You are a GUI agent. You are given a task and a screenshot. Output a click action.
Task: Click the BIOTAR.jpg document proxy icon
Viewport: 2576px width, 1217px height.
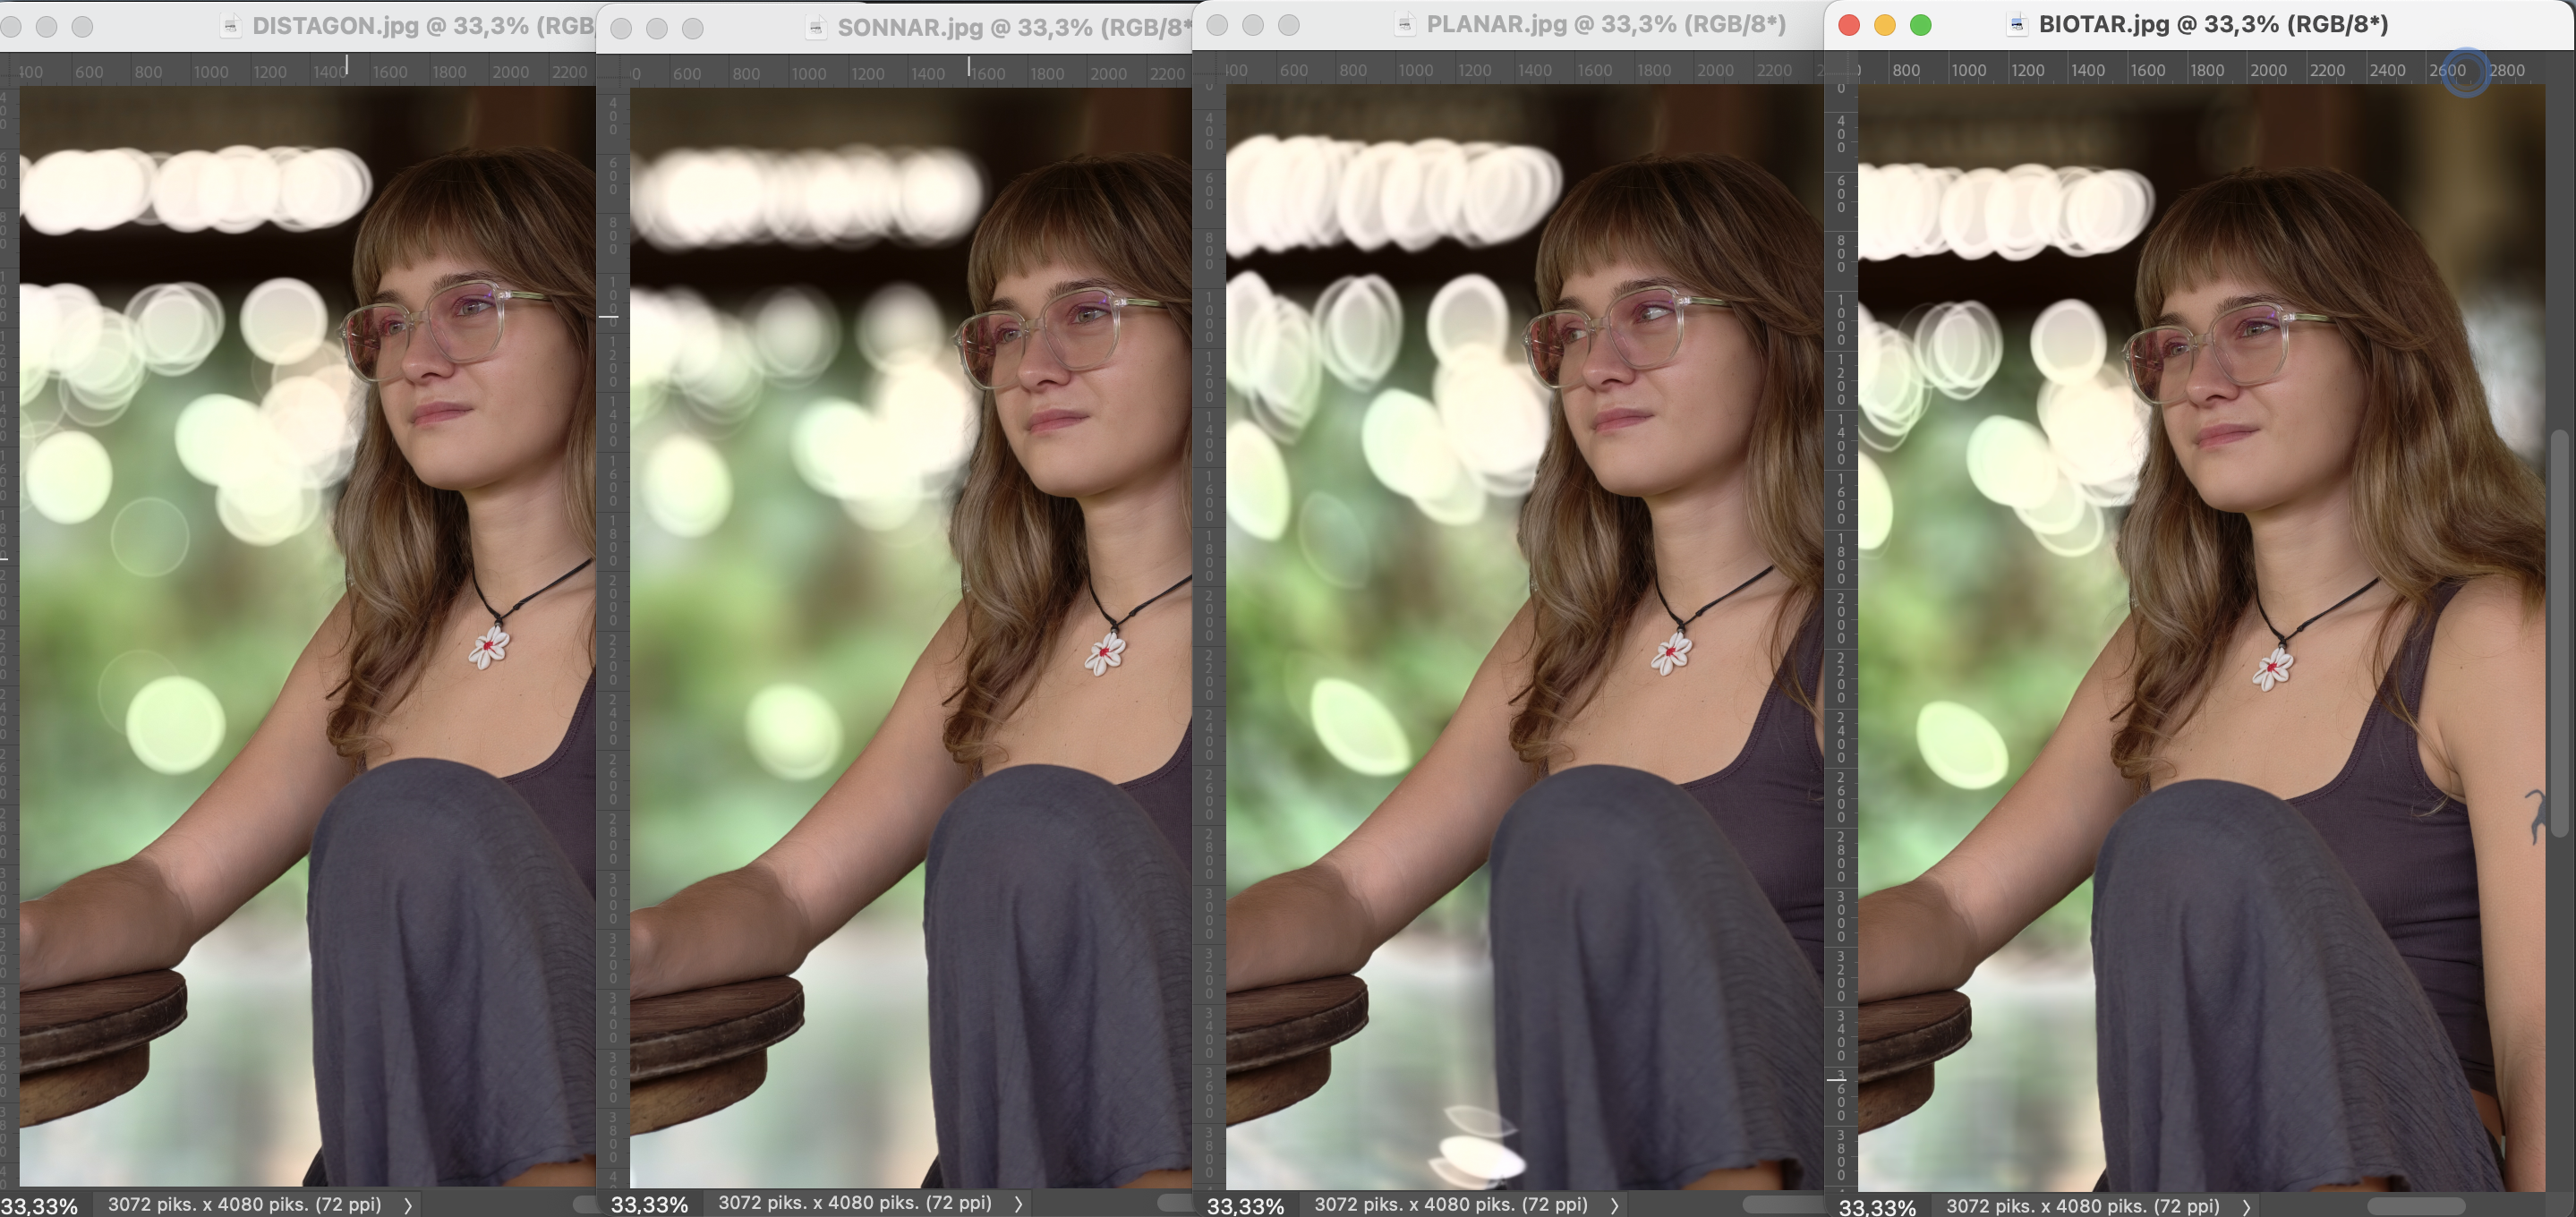tap(2017, 24)
